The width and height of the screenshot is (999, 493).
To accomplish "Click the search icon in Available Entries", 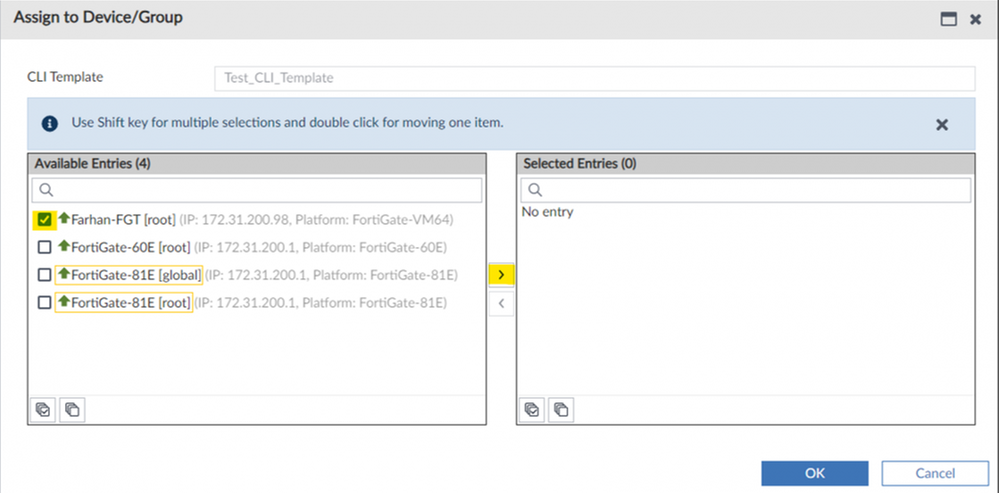I will (x=46, y=190).
